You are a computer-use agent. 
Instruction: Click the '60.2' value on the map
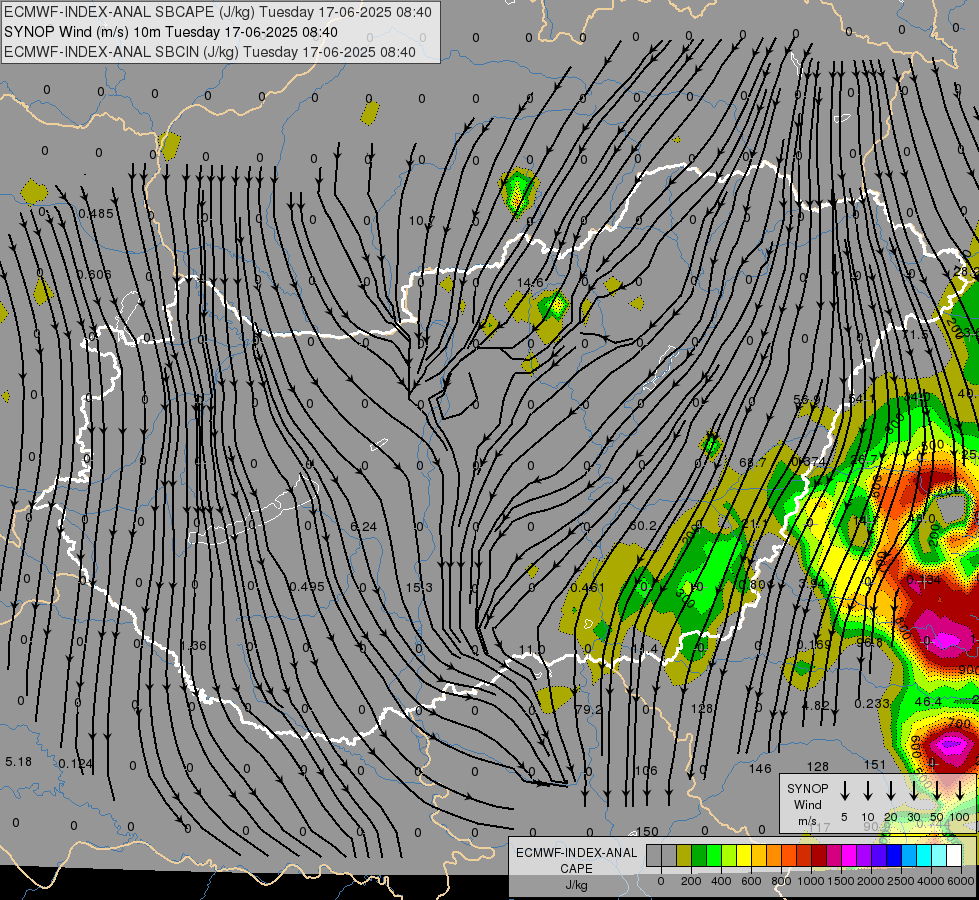click(x=642, y=526)
